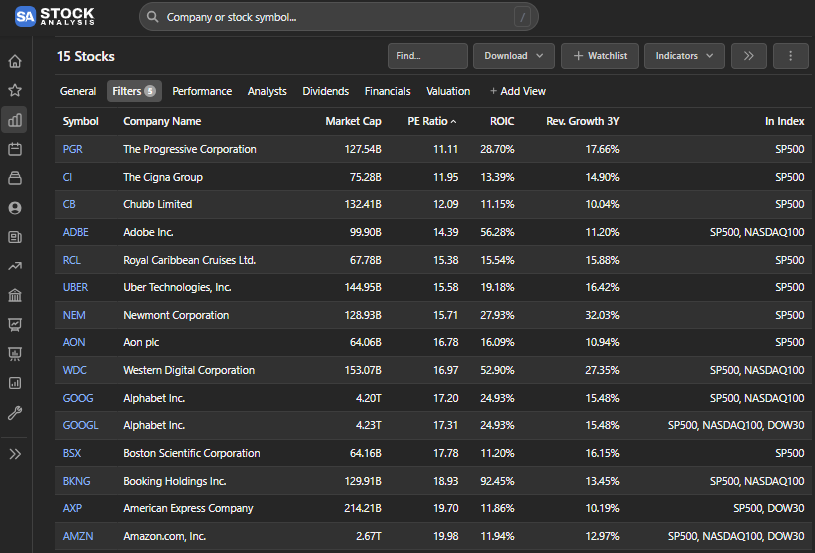
Task: Focus the Find... filter box
Action: point(428,56)
